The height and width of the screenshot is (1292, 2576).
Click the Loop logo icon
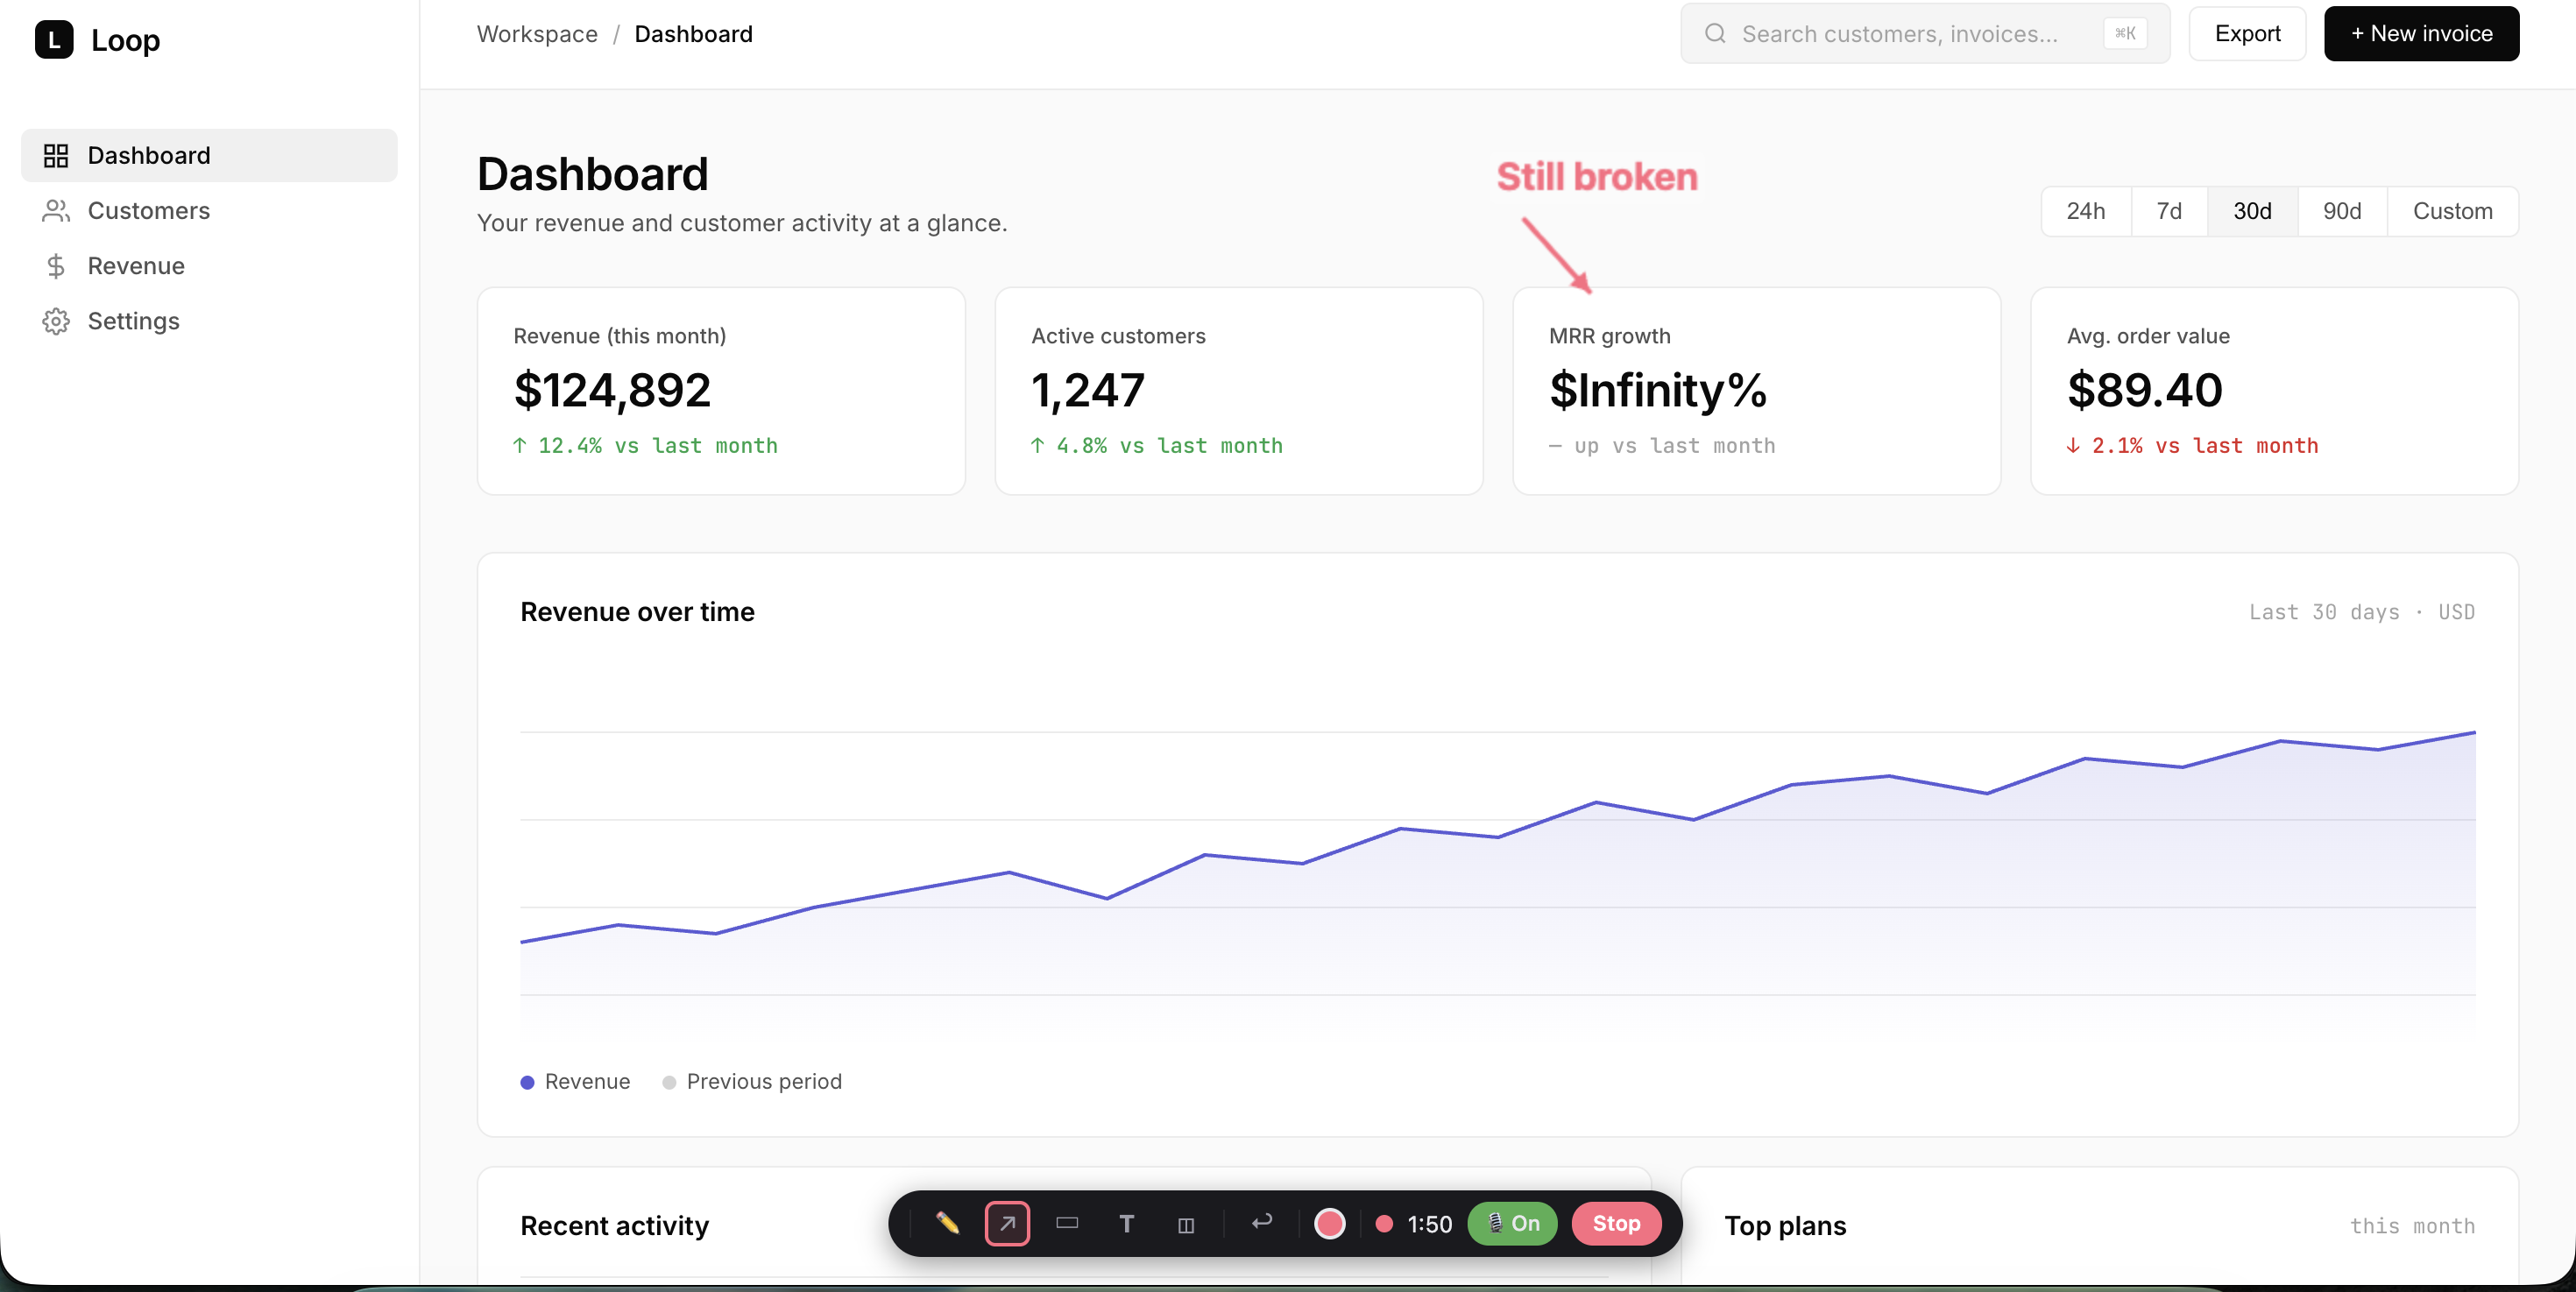click(54, 40)
